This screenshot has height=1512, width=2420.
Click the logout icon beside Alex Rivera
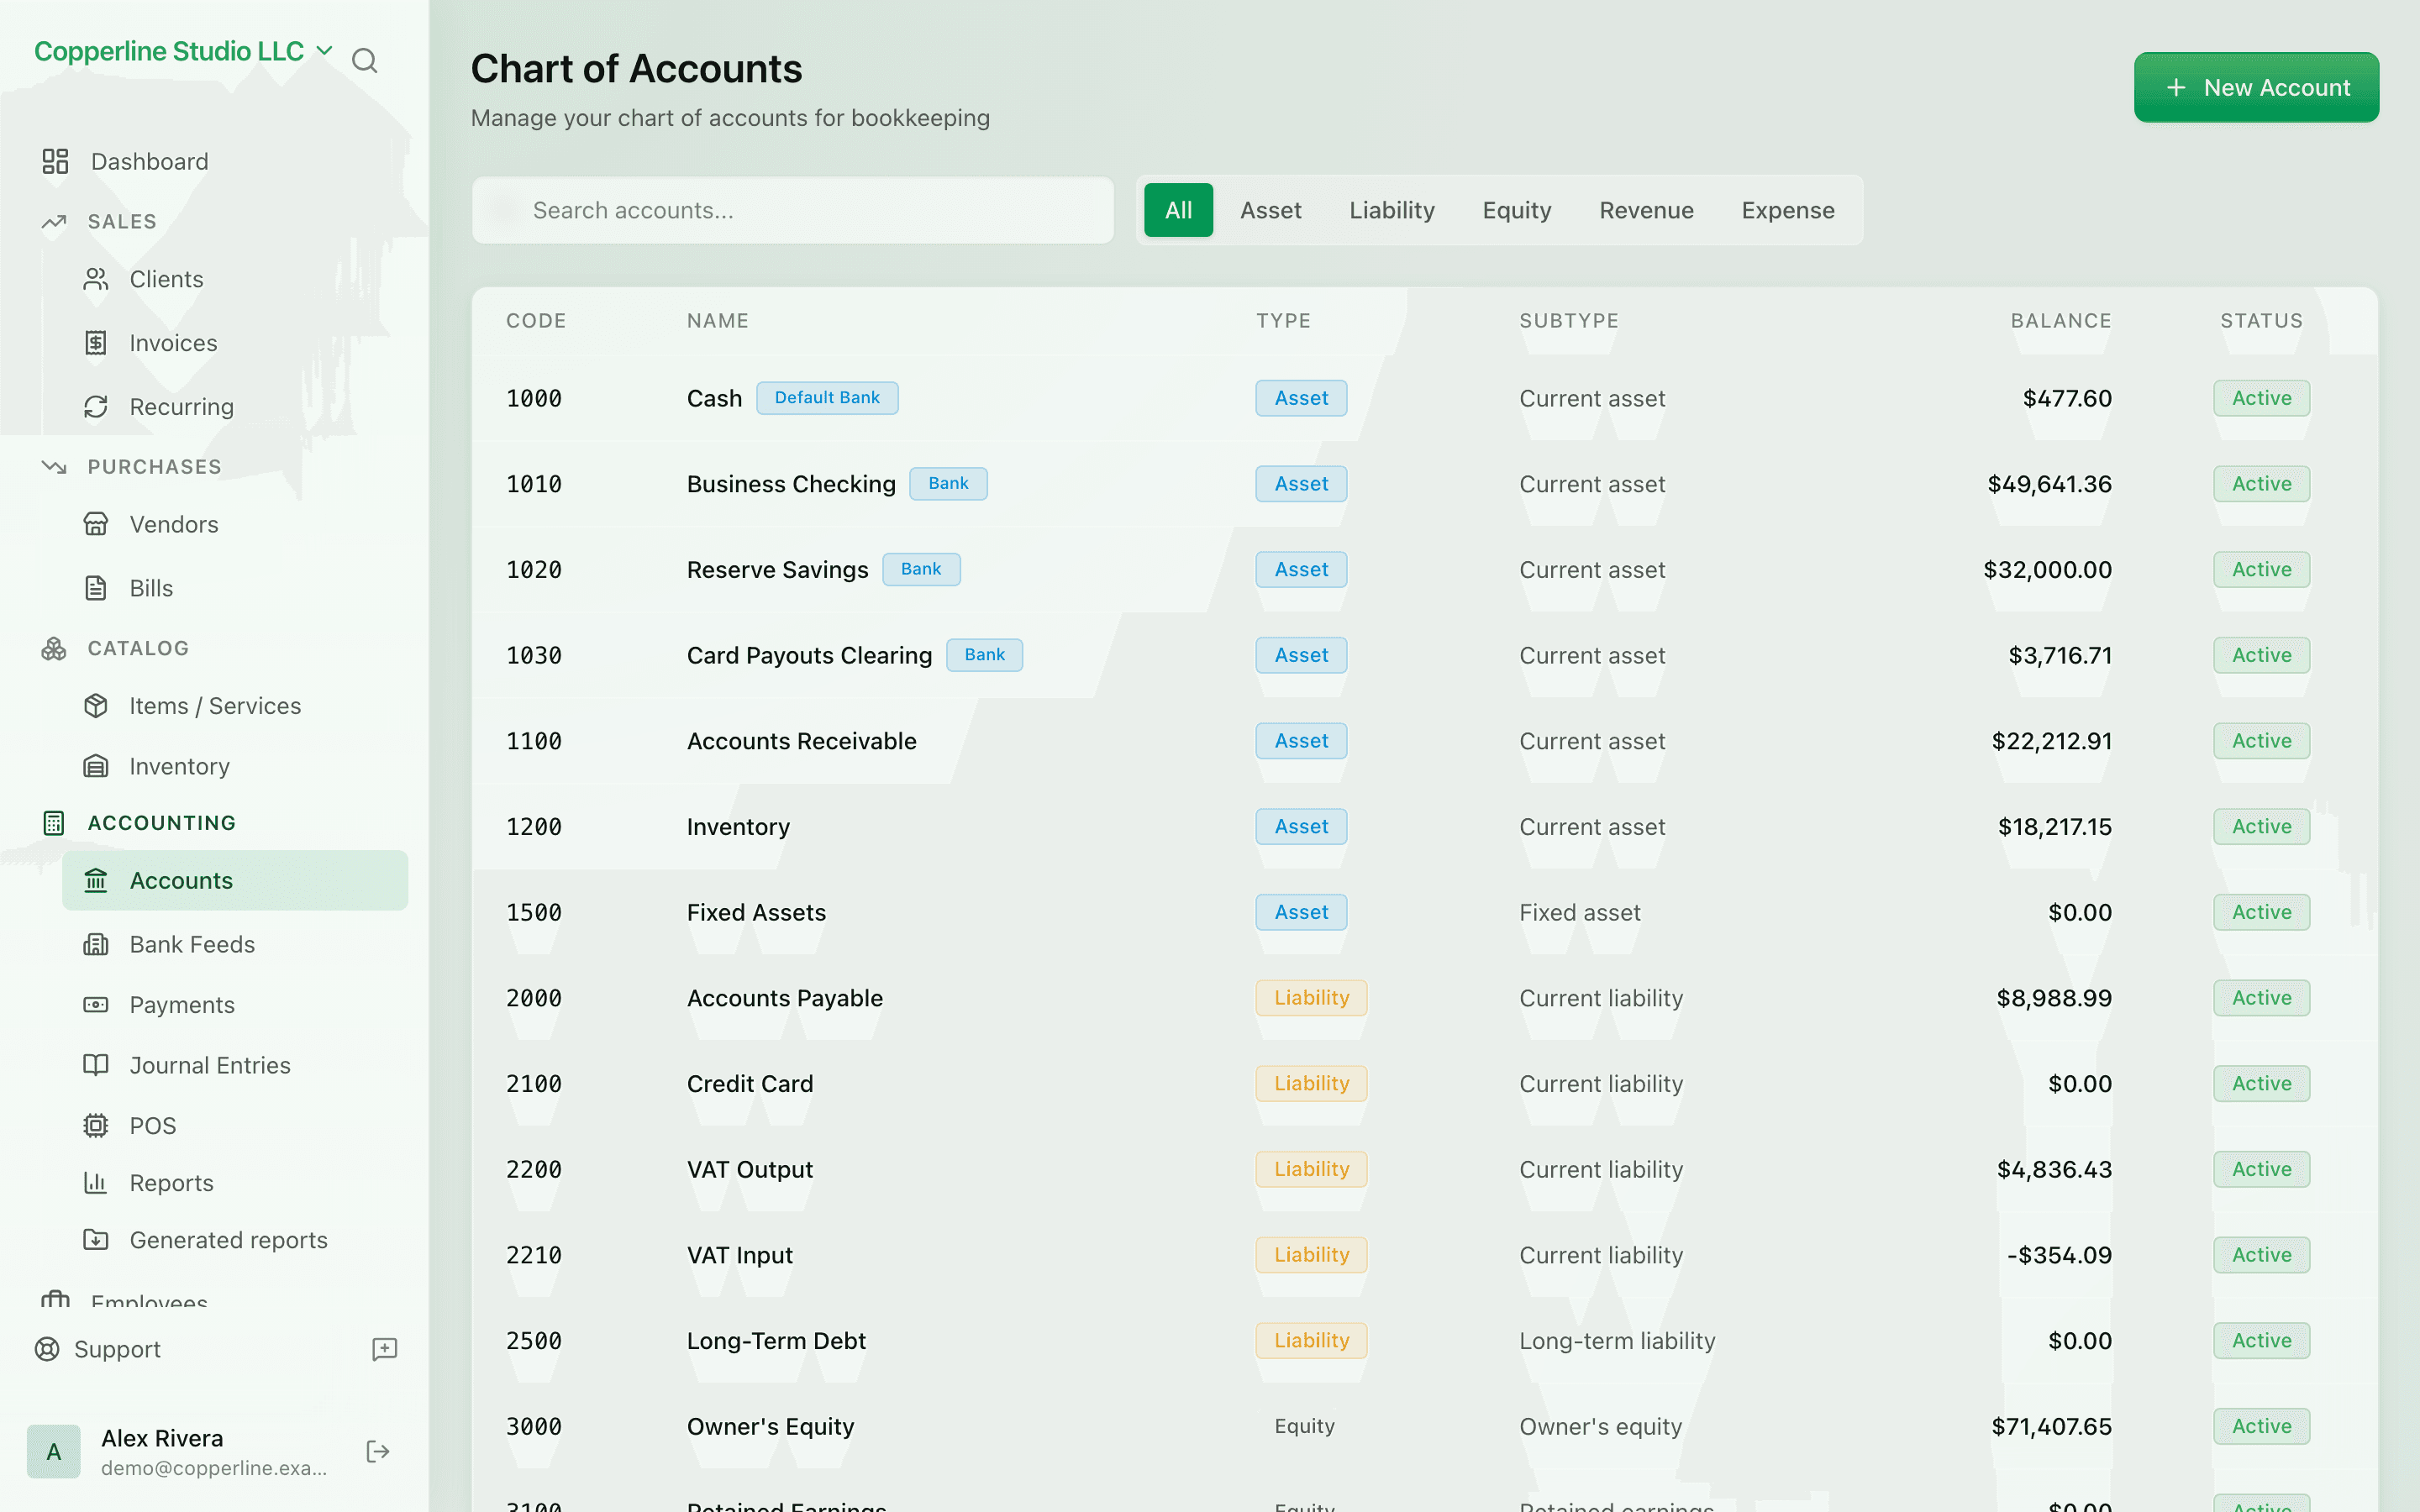tap(378, 1451)
